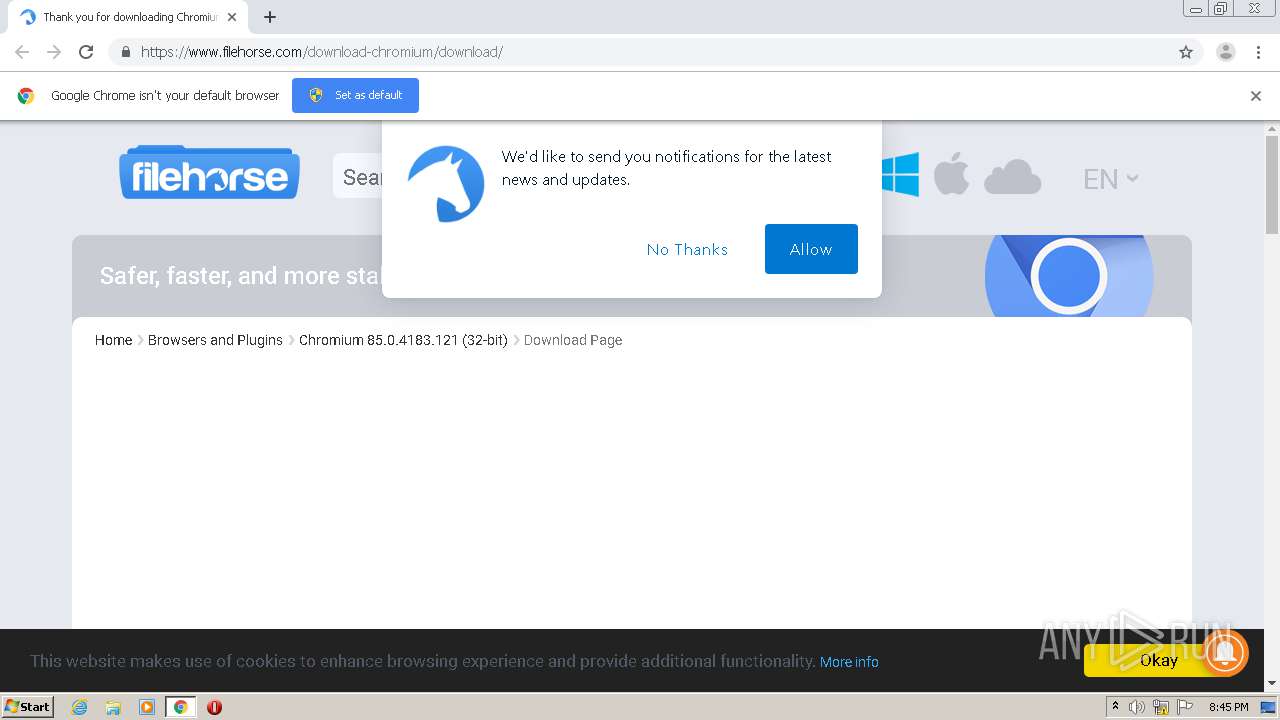The height and width of the screenshot is (720, 1280).
Task: Click the Chromium logo in banner
Action: pyautogui.click(x=1068, y=276)
